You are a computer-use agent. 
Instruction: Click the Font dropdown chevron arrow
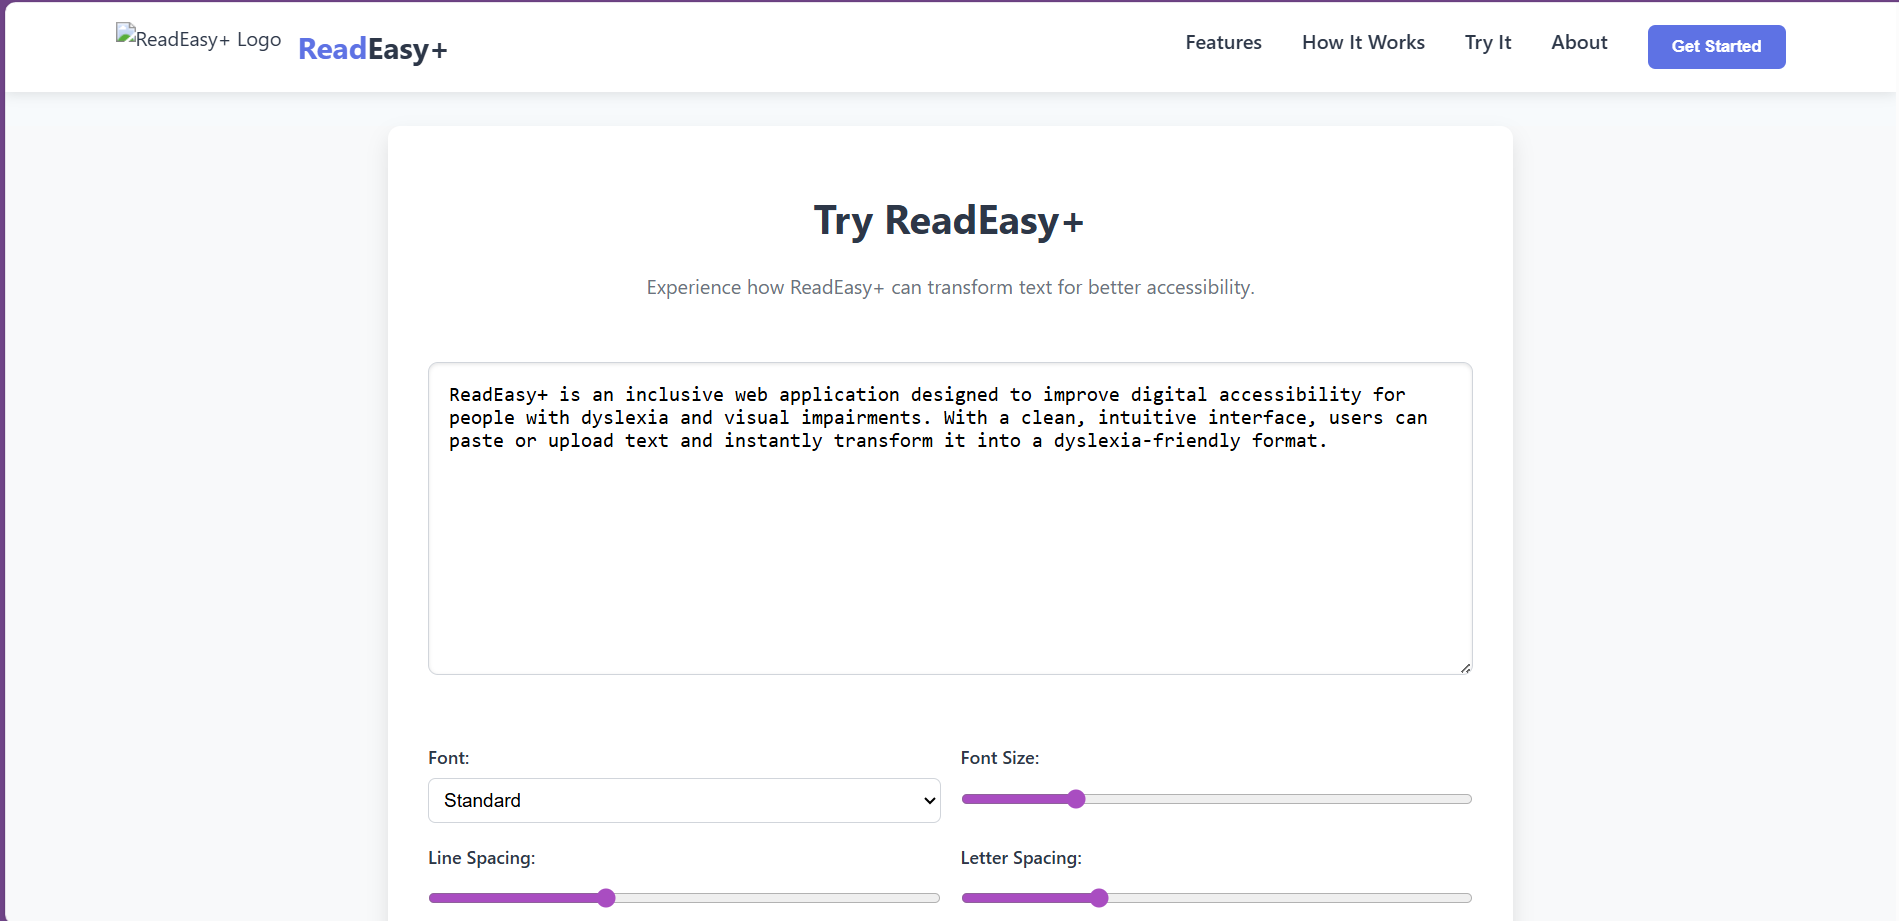coord(929,800)
